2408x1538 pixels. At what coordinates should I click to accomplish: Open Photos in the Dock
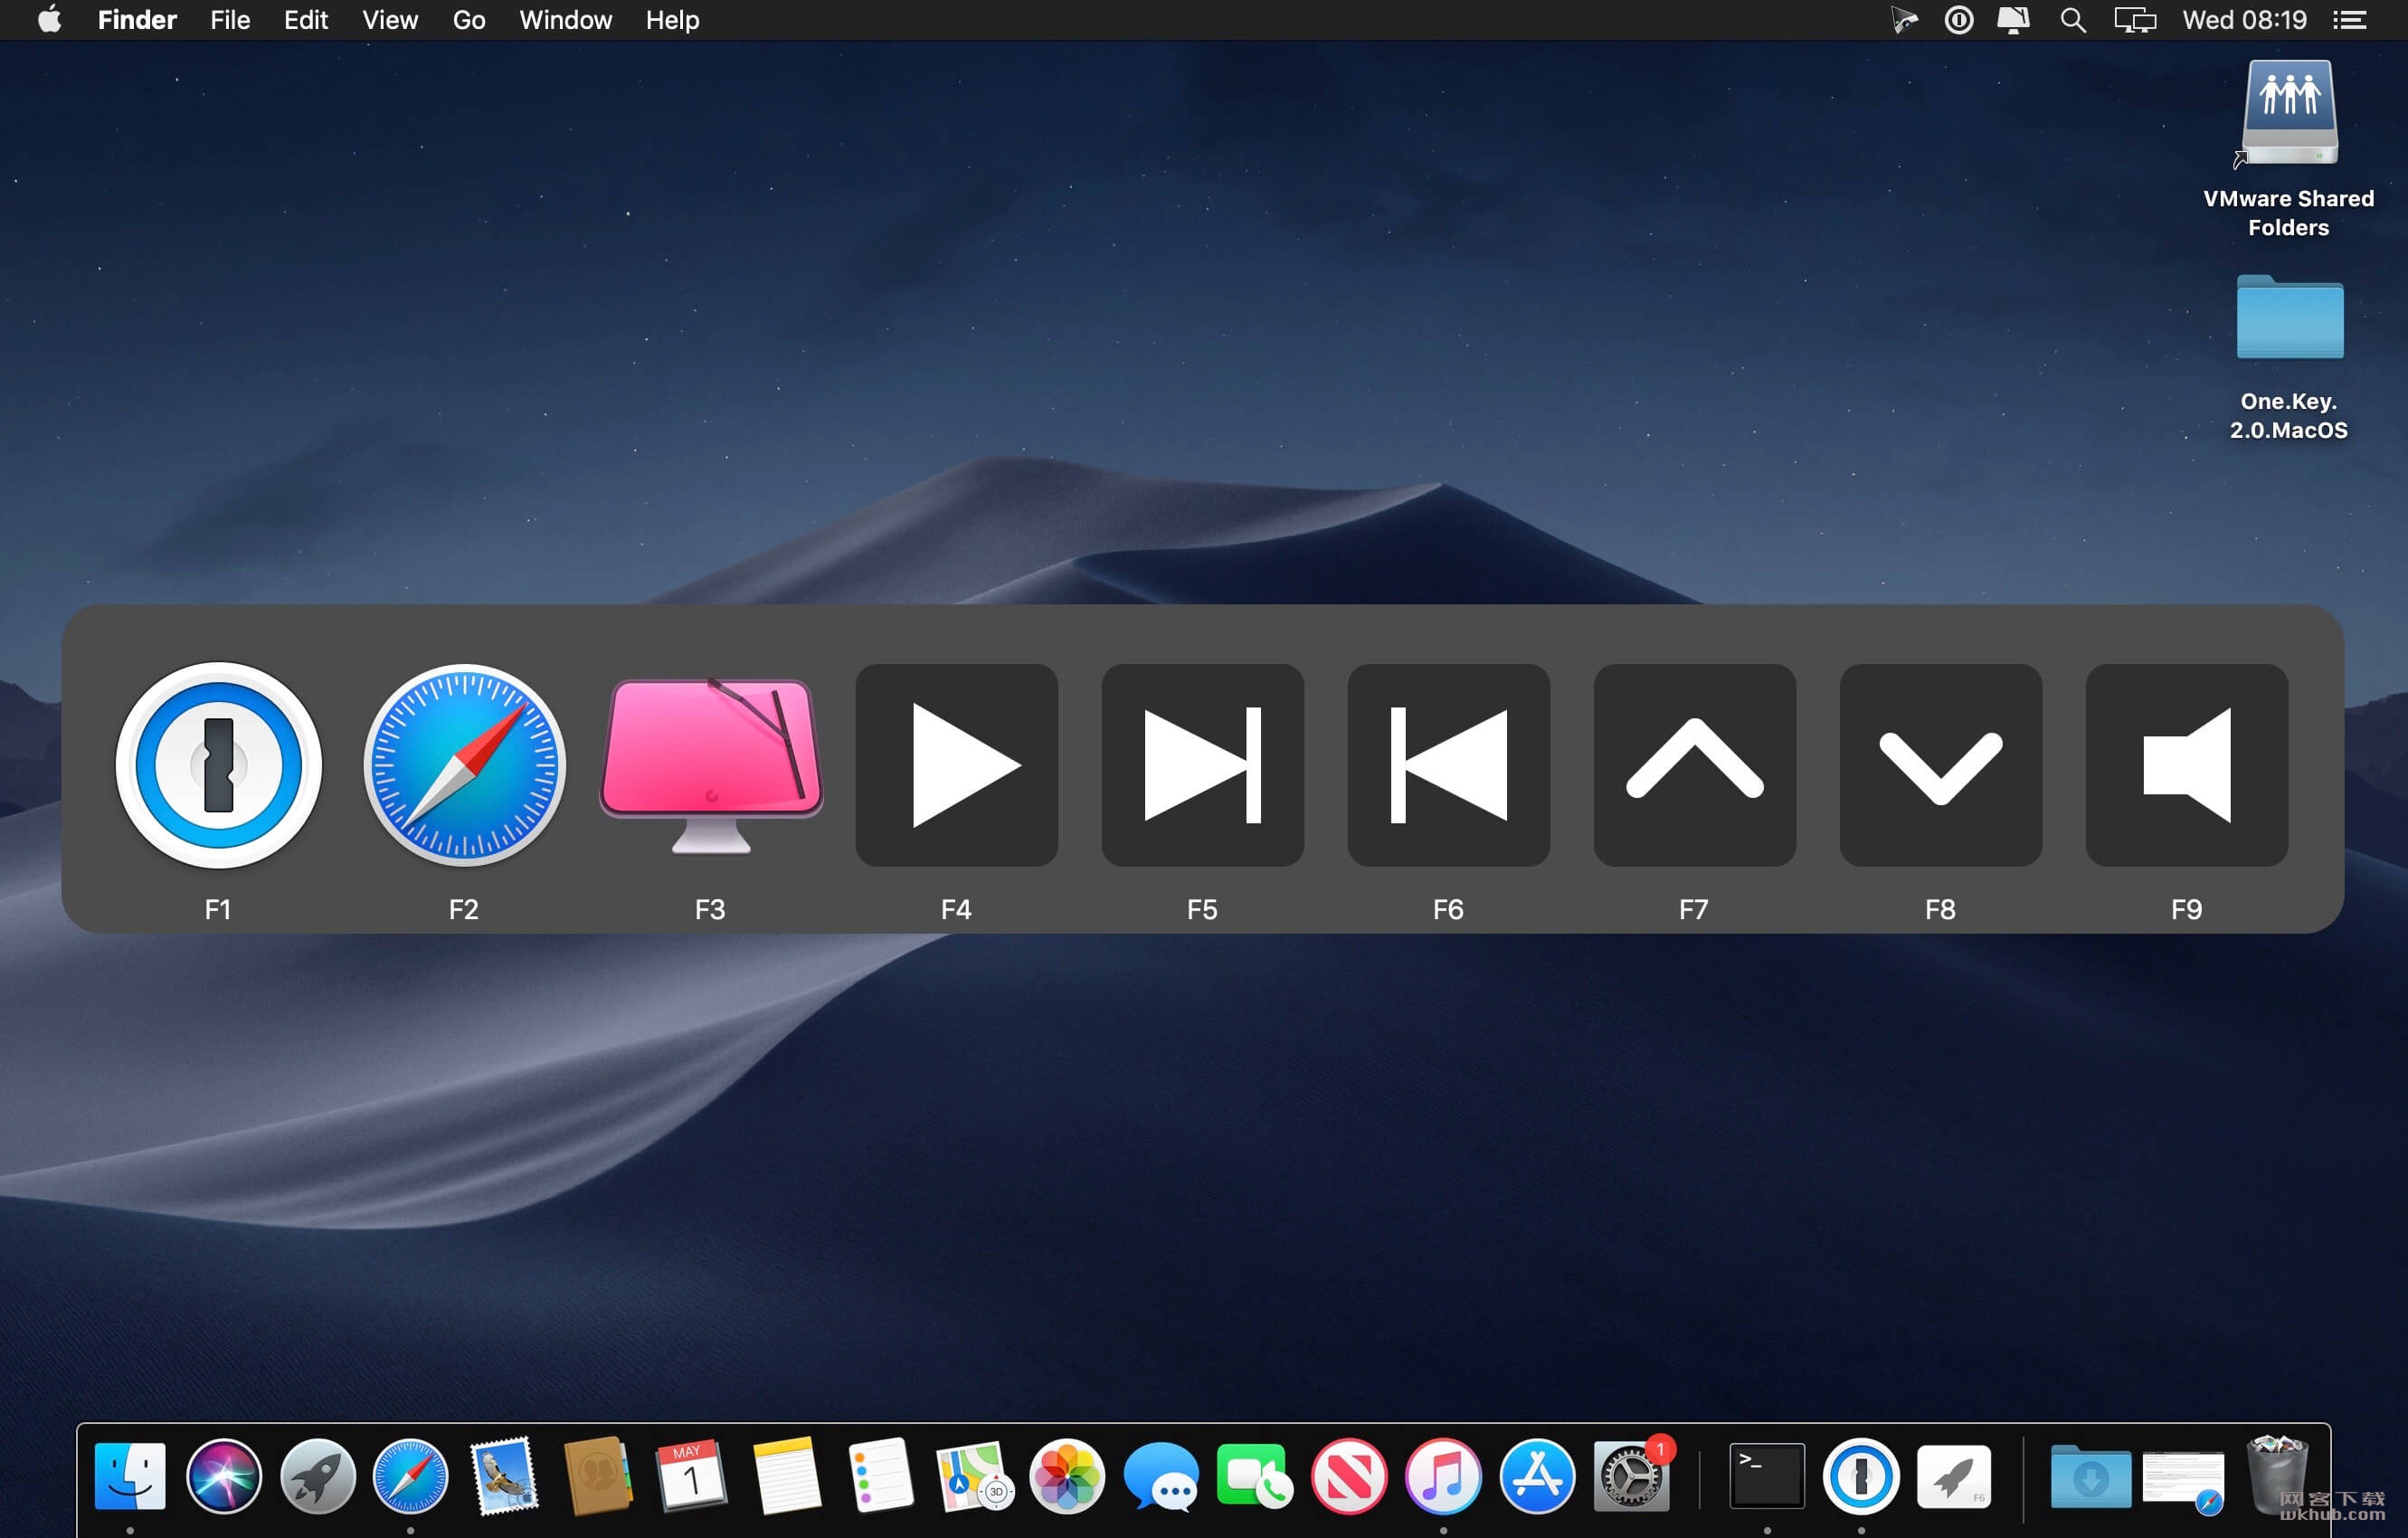(x=1067, y=1476)
